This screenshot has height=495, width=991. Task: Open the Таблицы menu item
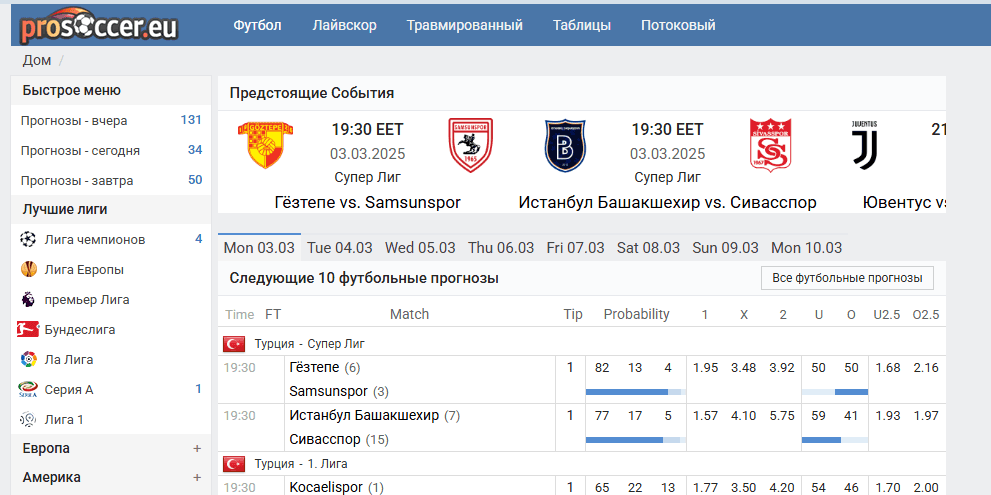click(582, 25)
